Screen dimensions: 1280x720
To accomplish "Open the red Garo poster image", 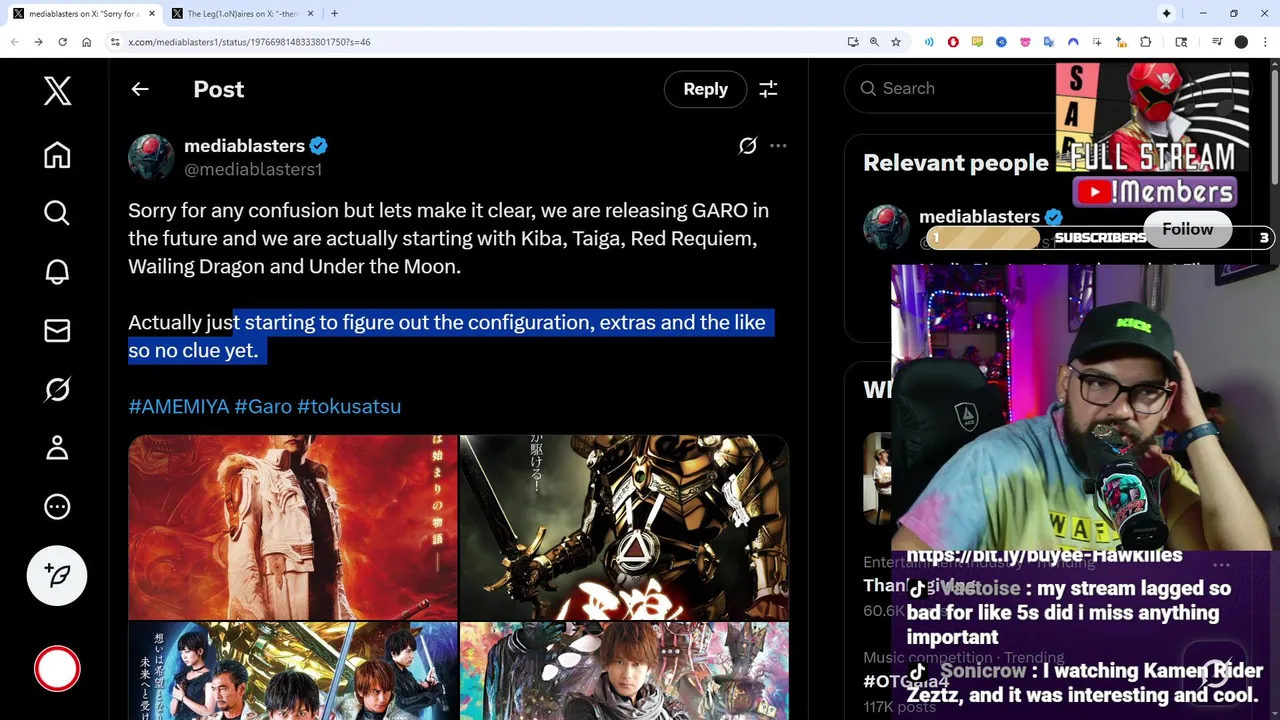I will 292,527.
